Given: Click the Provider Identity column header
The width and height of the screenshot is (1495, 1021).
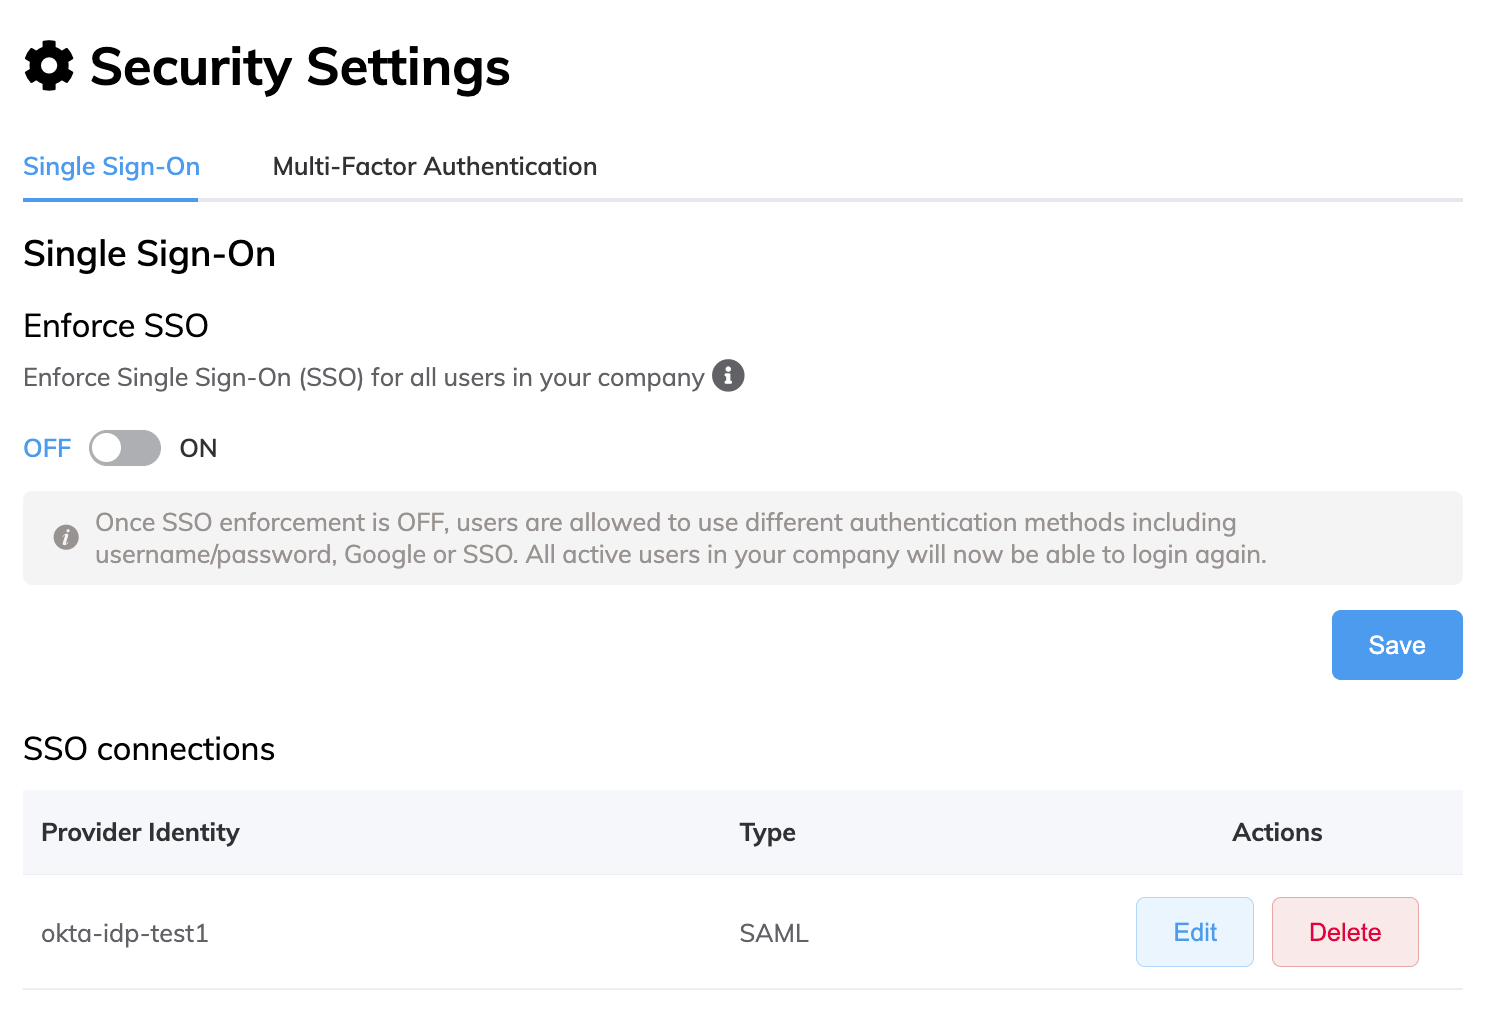Looking at the screenshot, I should (x=140, y=832).
